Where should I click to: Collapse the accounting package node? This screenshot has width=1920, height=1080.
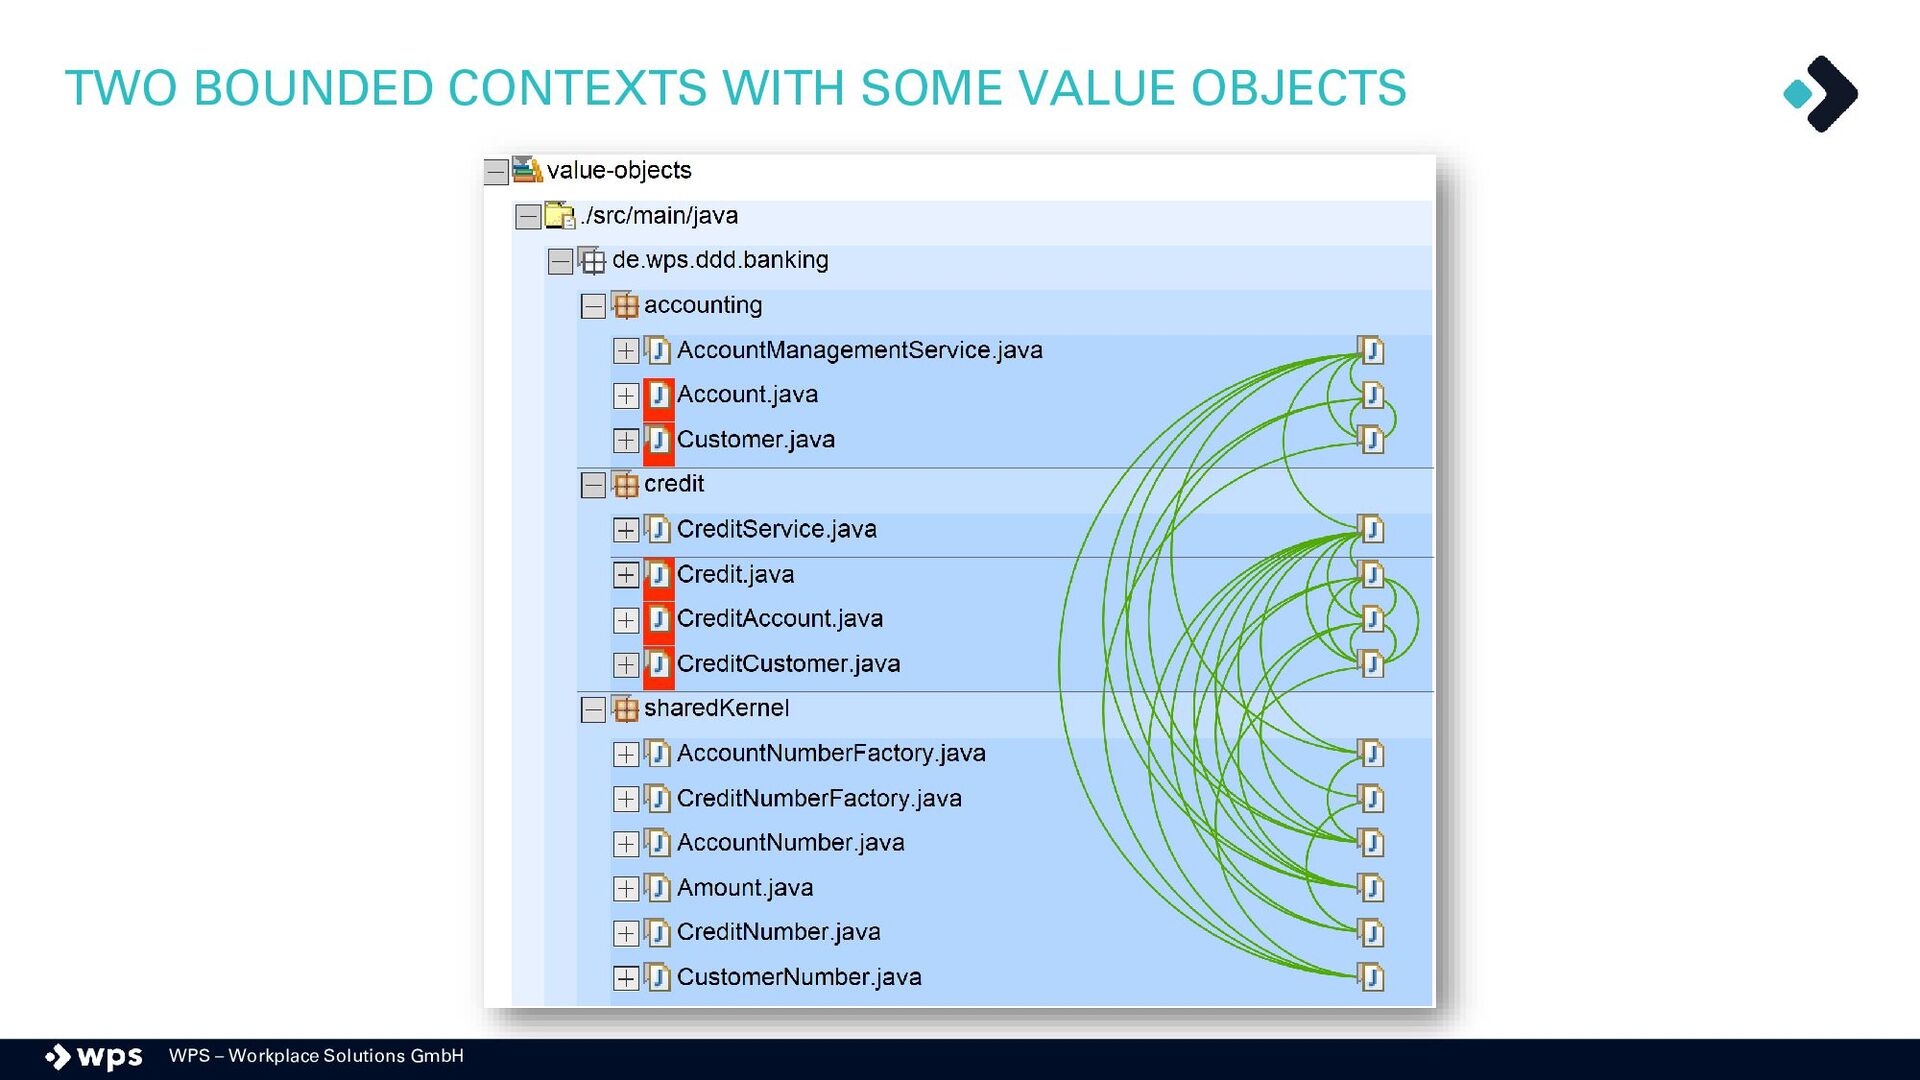pos(593,306)
